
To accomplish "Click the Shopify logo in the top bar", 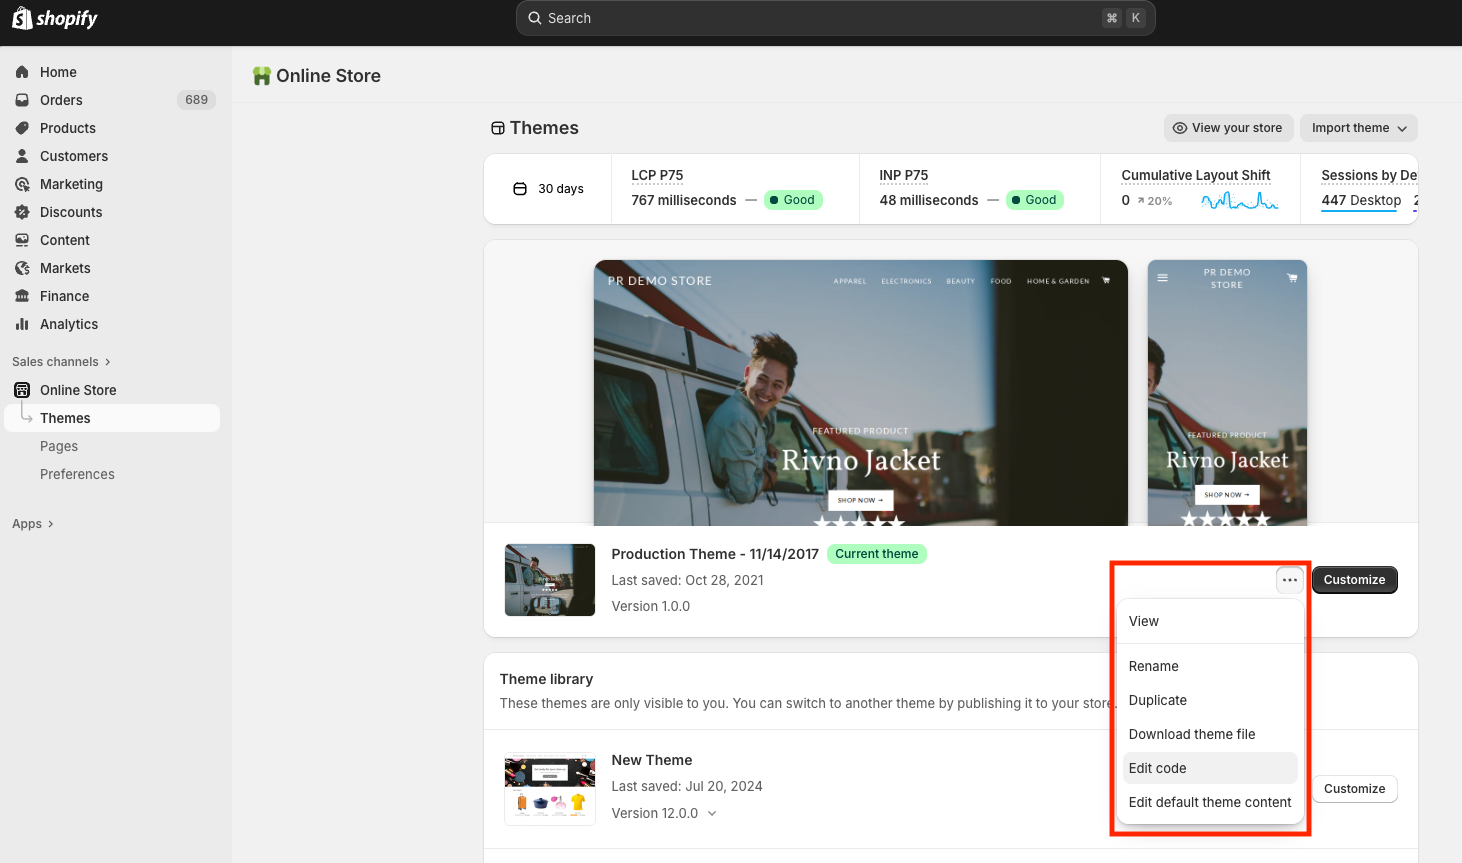I will 55,18.
